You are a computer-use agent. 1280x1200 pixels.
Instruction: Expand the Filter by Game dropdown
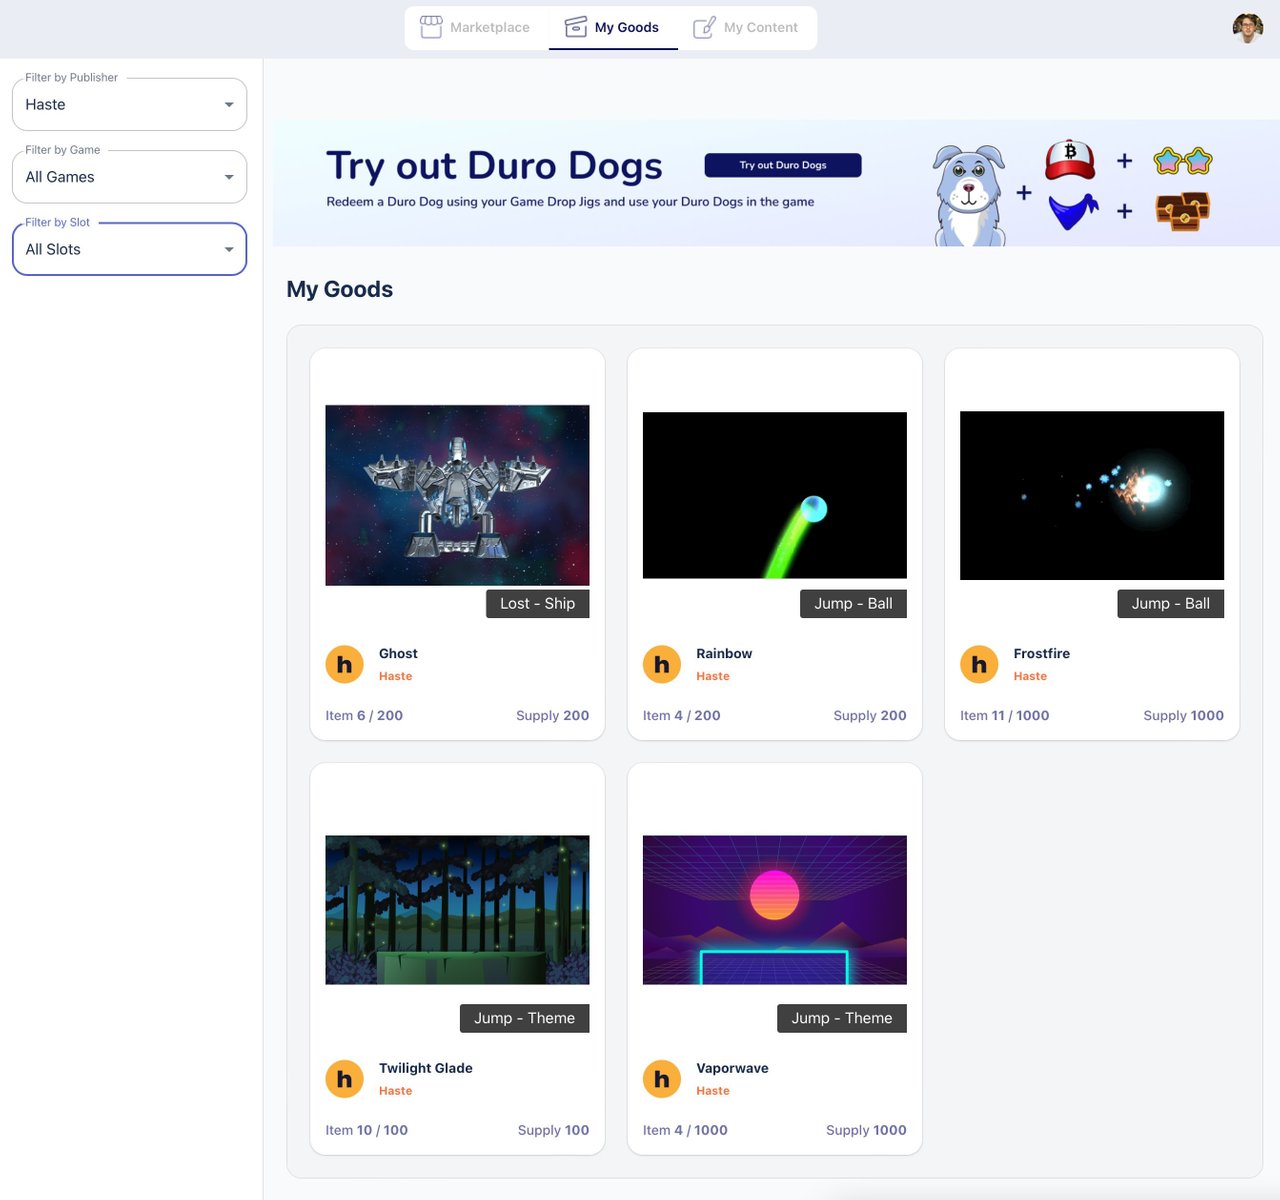[129, 177]
